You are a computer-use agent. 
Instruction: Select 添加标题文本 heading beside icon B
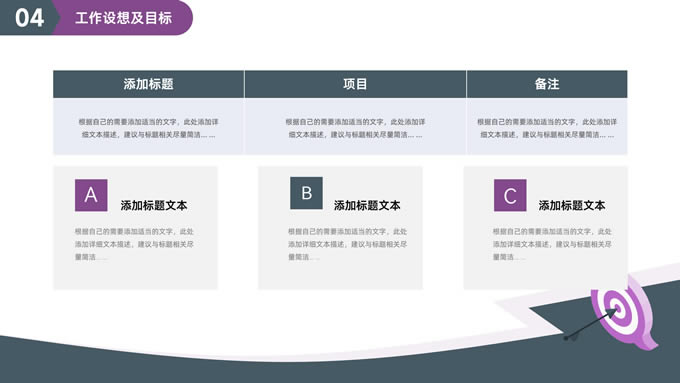pyautogui.click(x=367, y=206)
